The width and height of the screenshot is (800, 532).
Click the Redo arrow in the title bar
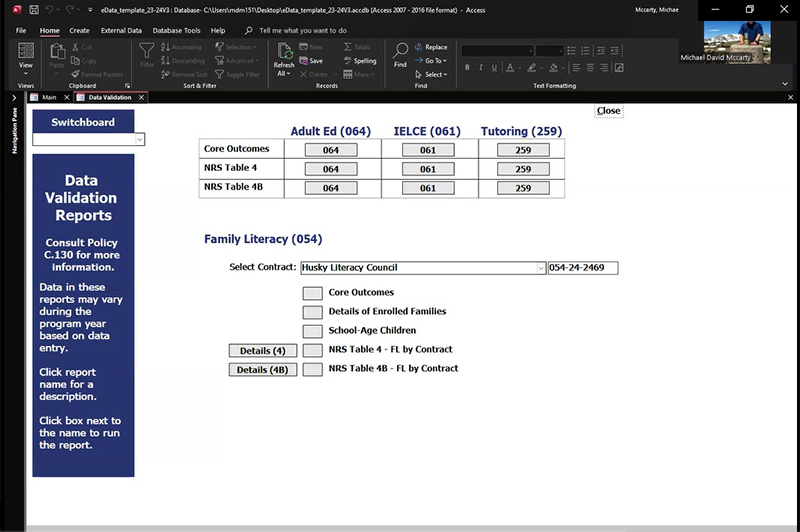69,10
